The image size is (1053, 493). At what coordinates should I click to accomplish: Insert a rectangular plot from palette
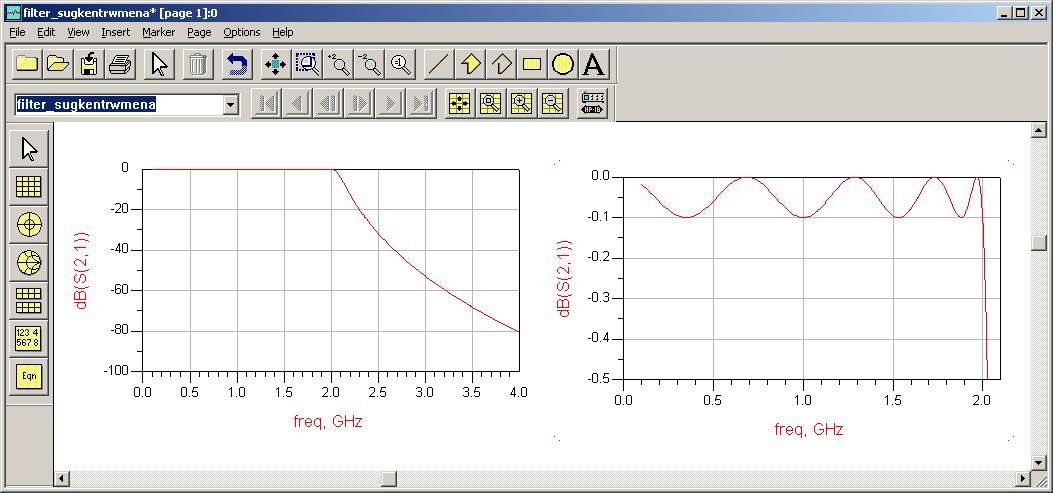29,187
